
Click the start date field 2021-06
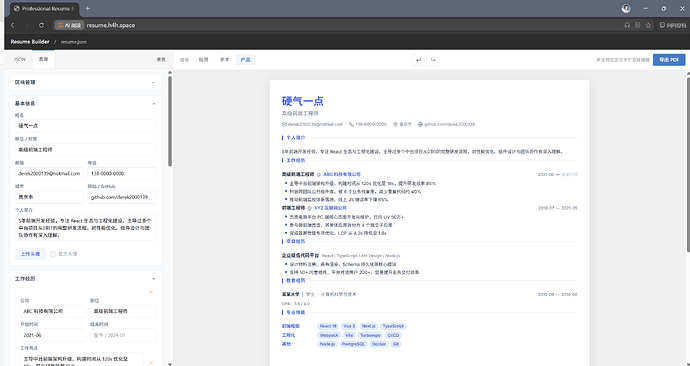[x=53, y=335]
